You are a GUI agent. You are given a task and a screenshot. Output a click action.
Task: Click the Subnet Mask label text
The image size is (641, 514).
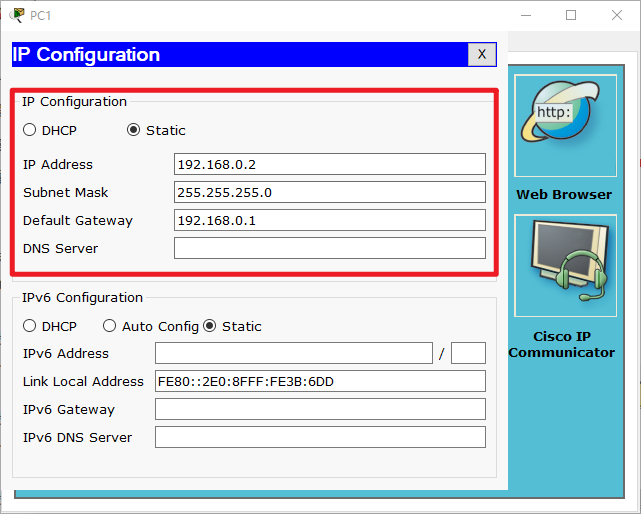pos(65,192)
